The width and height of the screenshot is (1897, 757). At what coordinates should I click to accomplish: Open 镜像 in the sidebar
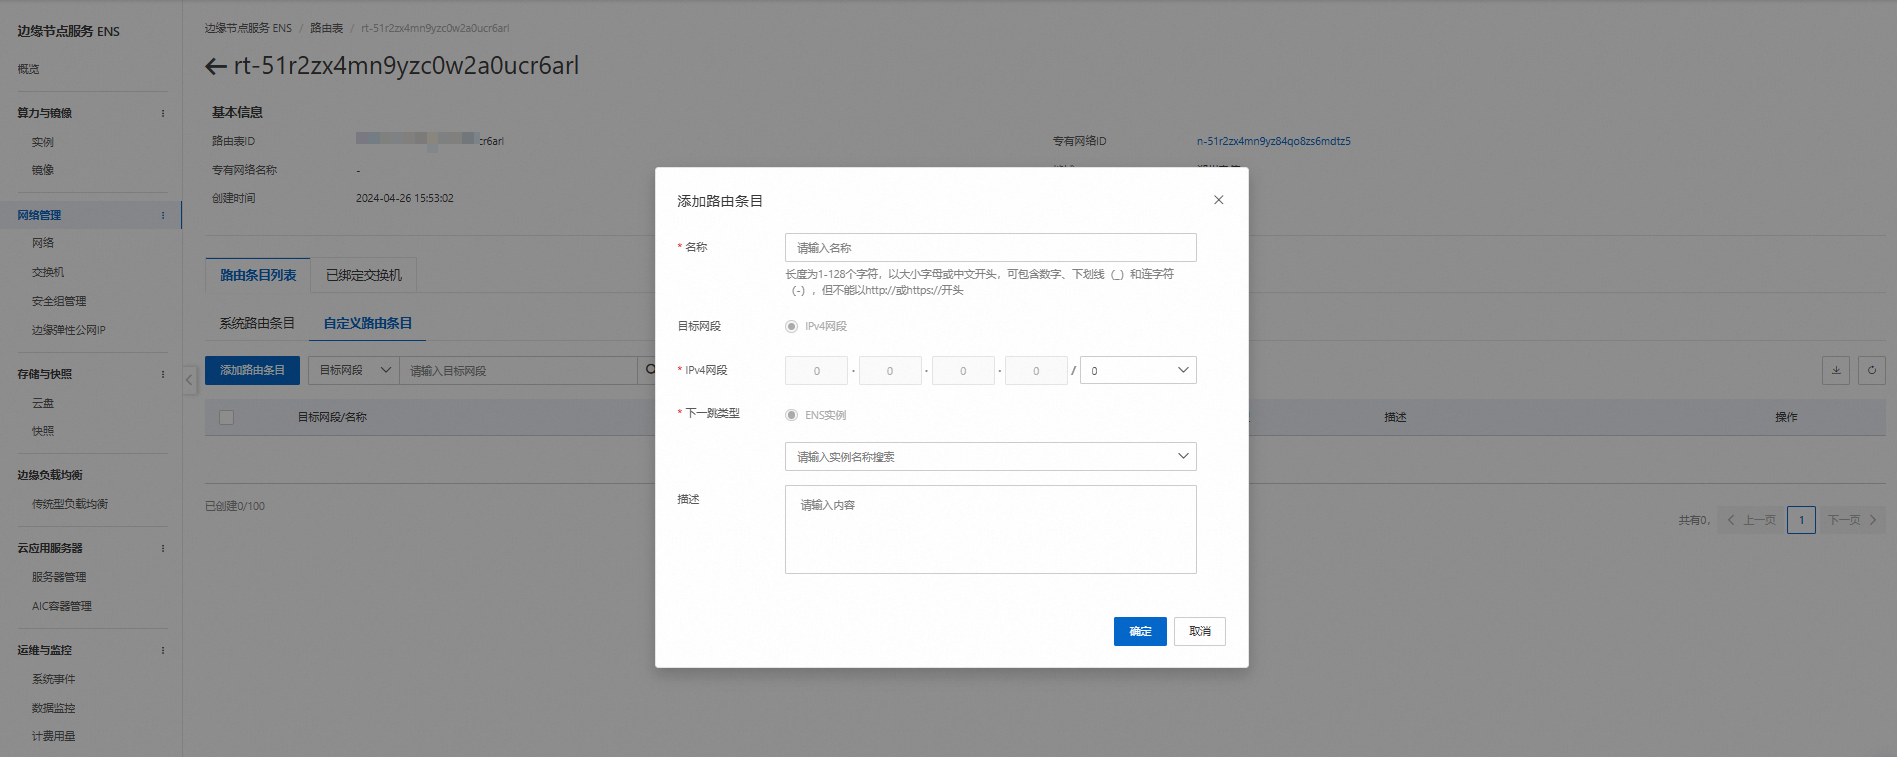click(43, 170)
